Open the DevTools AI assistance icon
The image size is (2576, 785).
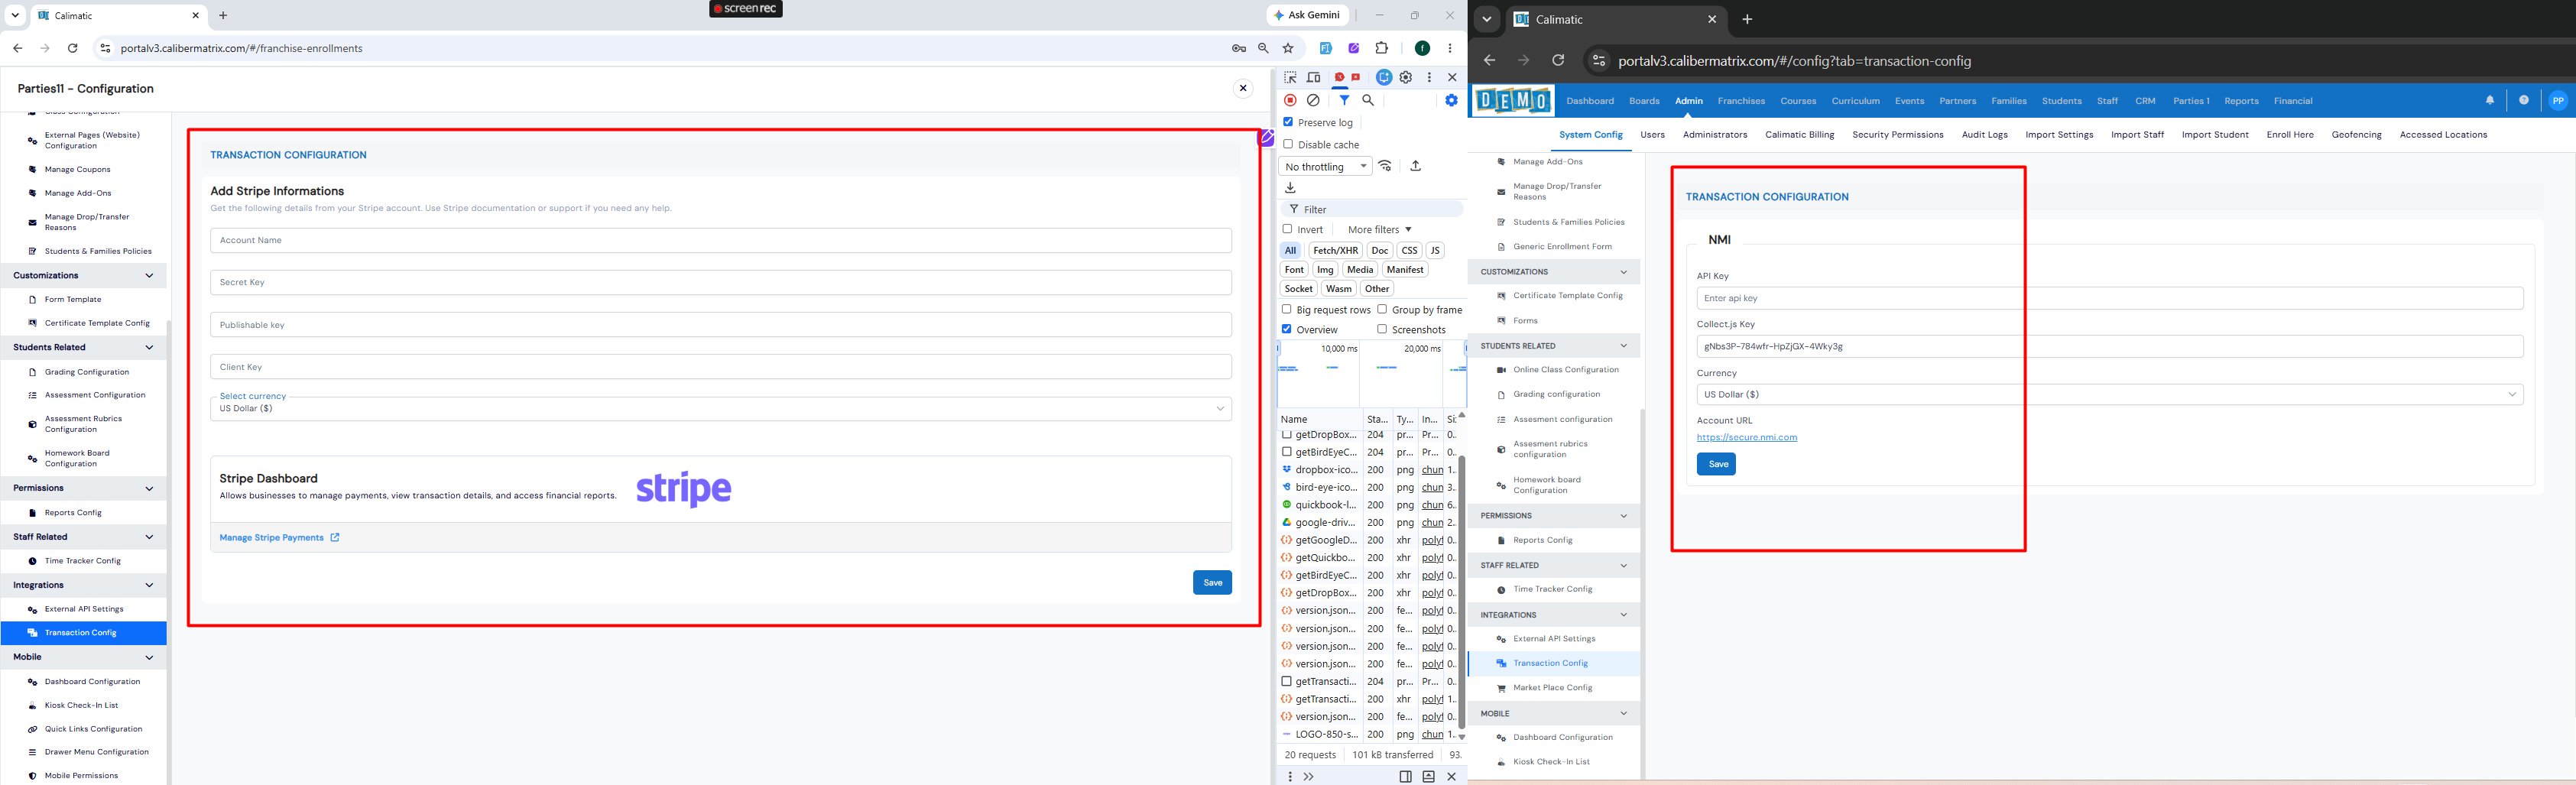pos(1384,77)
